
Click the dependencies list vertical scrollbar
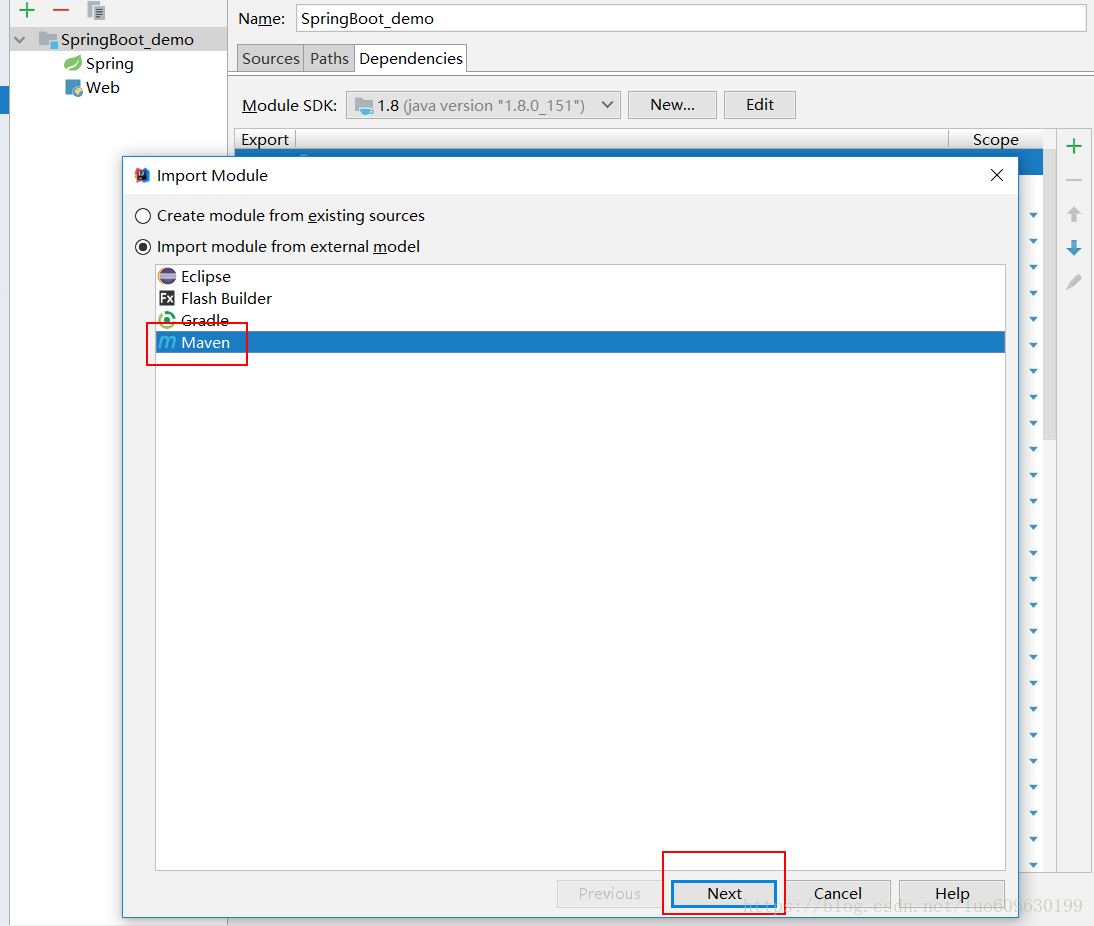pyautogui.click(x=1049, y=293)
